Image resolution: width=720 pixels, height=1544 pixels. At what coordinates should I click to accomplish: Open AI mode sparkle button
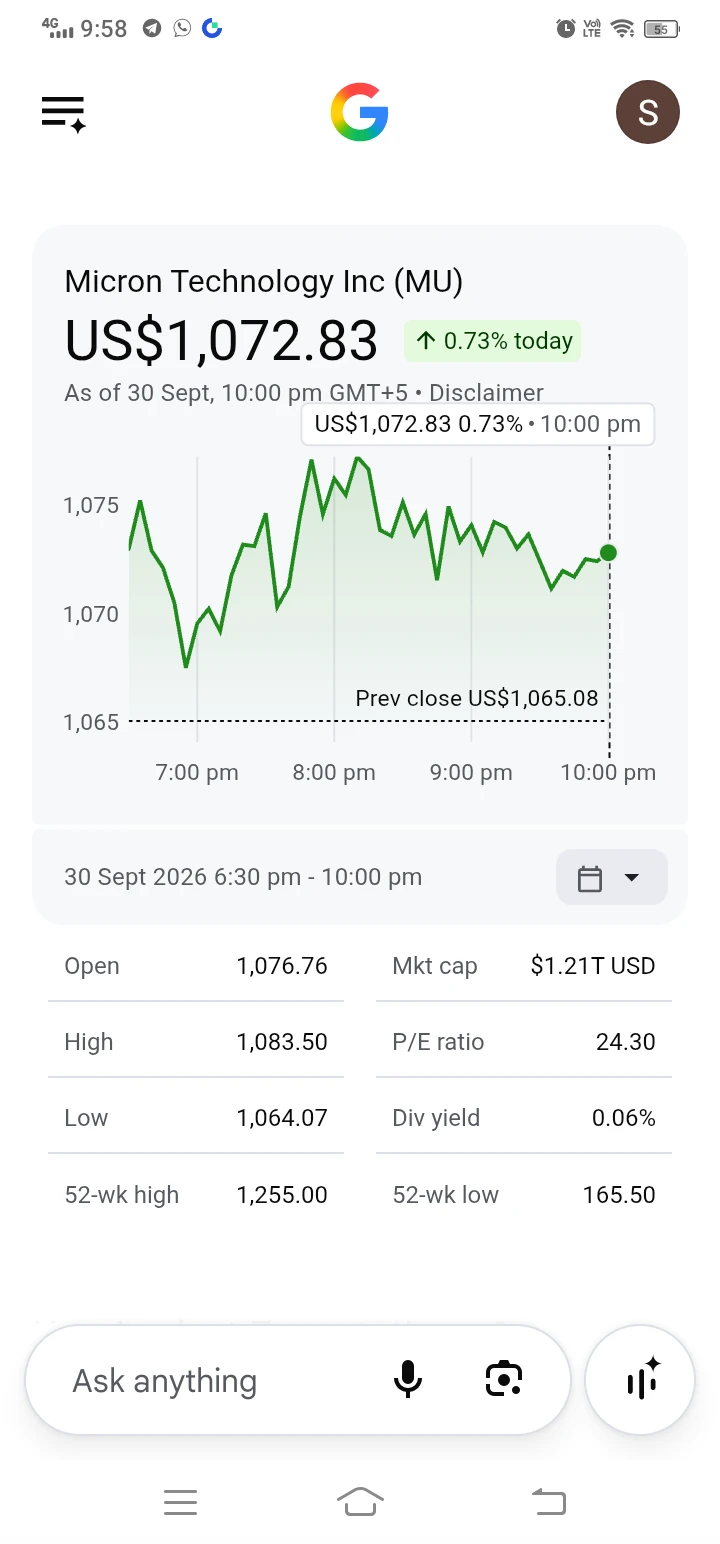pyautogui.click(x=639, y=1380)
